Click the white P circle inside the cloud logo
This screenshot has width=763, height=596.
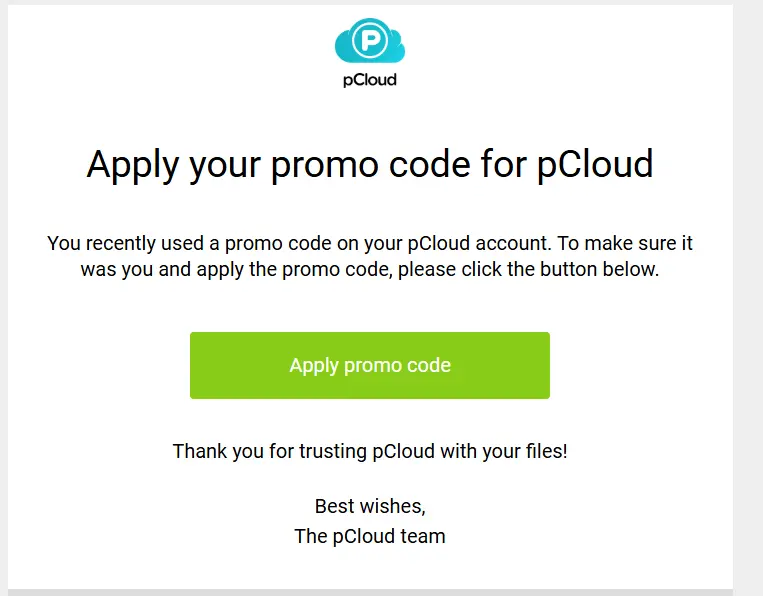coord(370,41)
